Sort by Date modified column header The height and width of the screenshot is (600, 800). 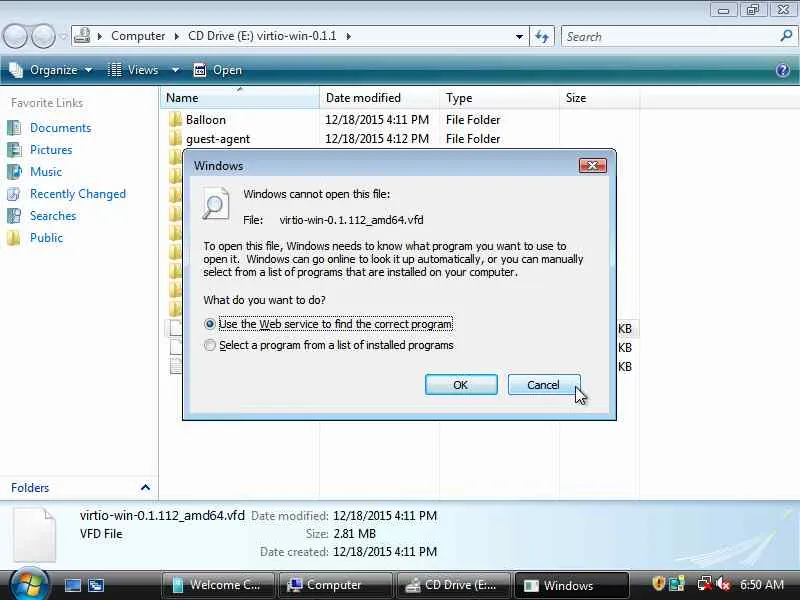pyautogui.click(x=379, y=97)
